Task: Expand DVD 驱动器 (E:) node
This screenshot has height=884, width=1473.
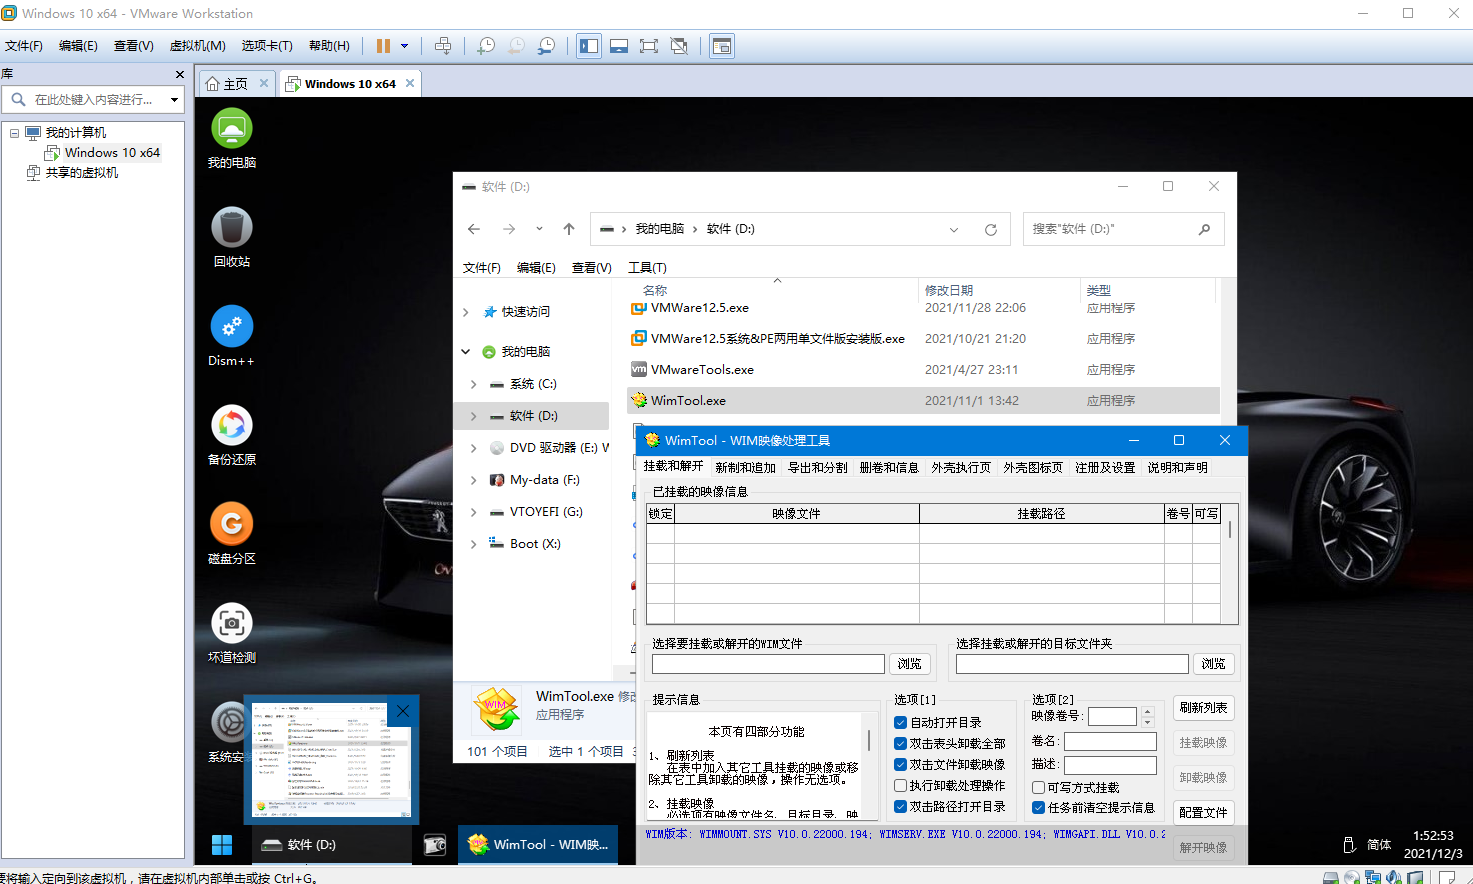Action: point(474,448)
